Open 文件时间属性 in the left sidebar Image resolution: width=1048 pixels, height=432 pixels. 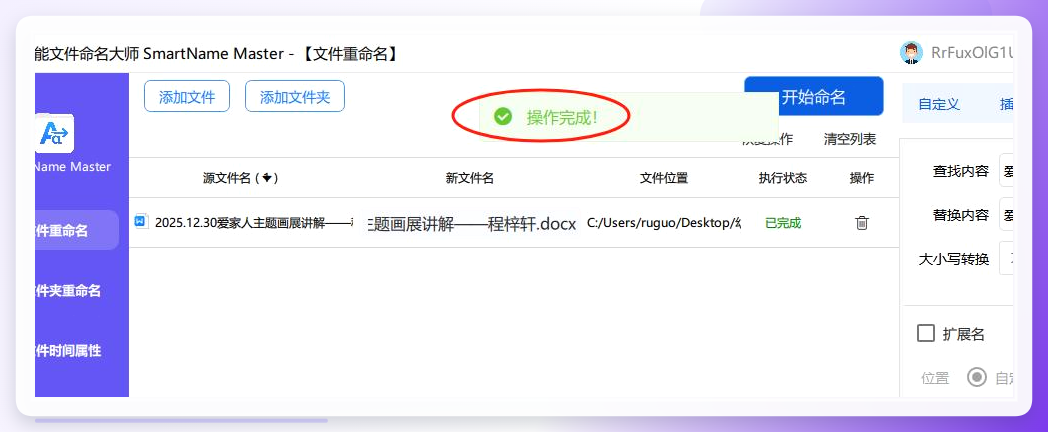pyautogui.click(x=68, y=350)
